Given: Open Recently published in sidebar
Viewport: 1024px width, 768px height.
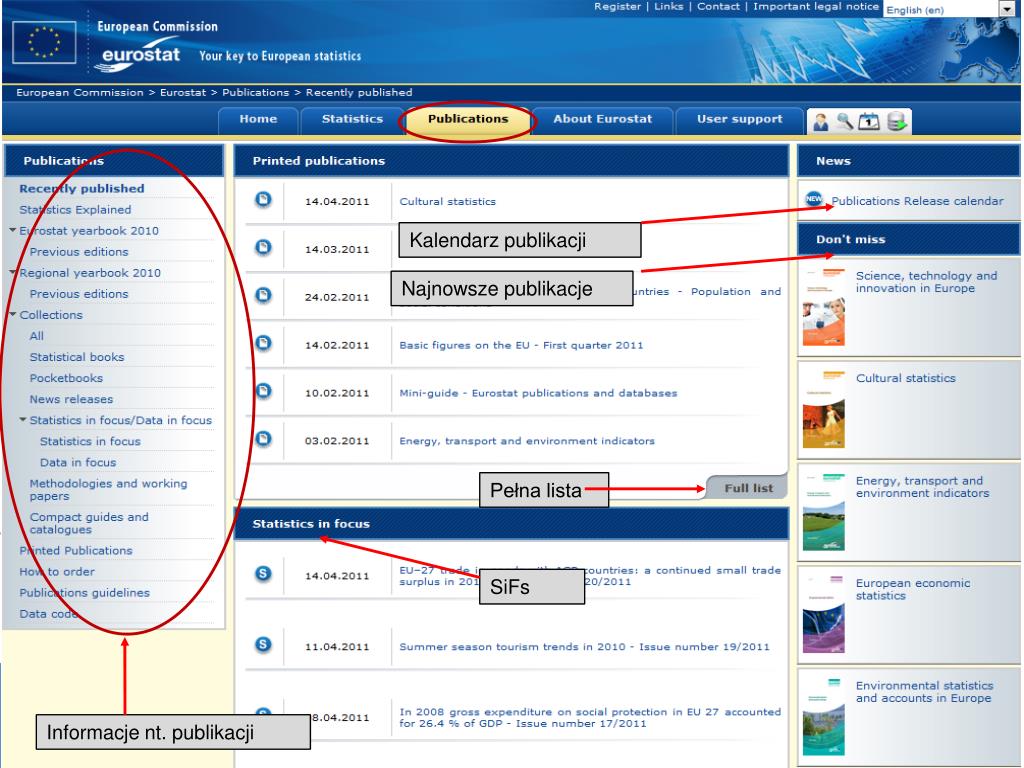Looking at the screenshot, I should [x=82, y=189].
